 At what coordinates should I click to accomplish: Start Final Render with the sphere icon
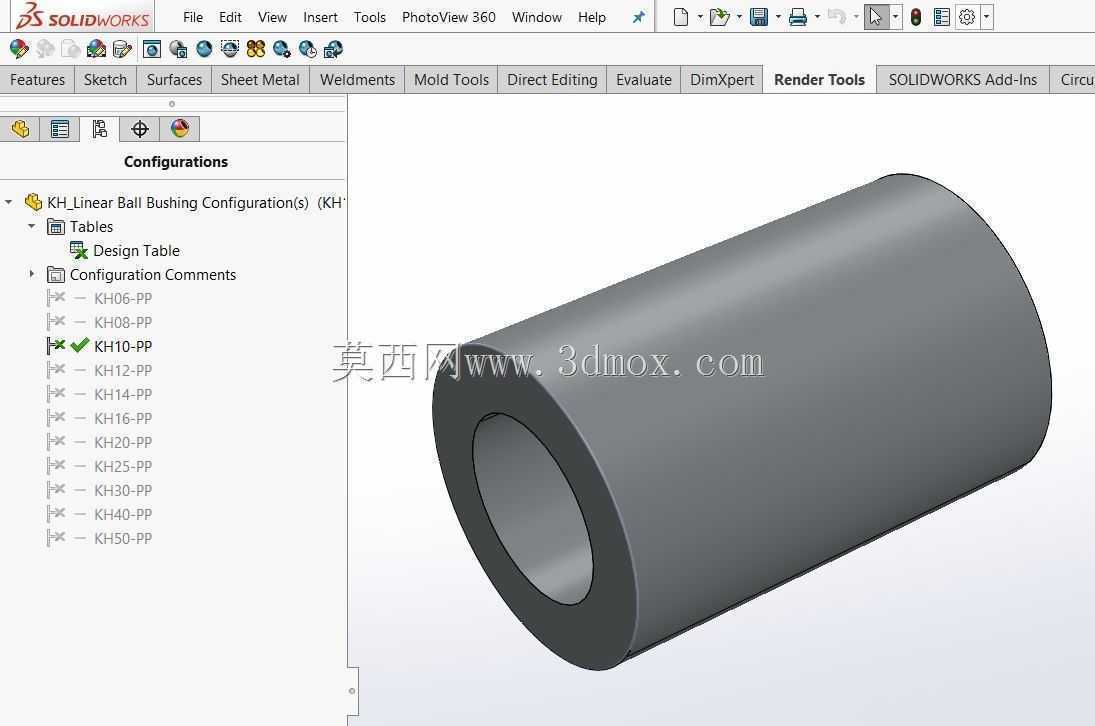204,49
